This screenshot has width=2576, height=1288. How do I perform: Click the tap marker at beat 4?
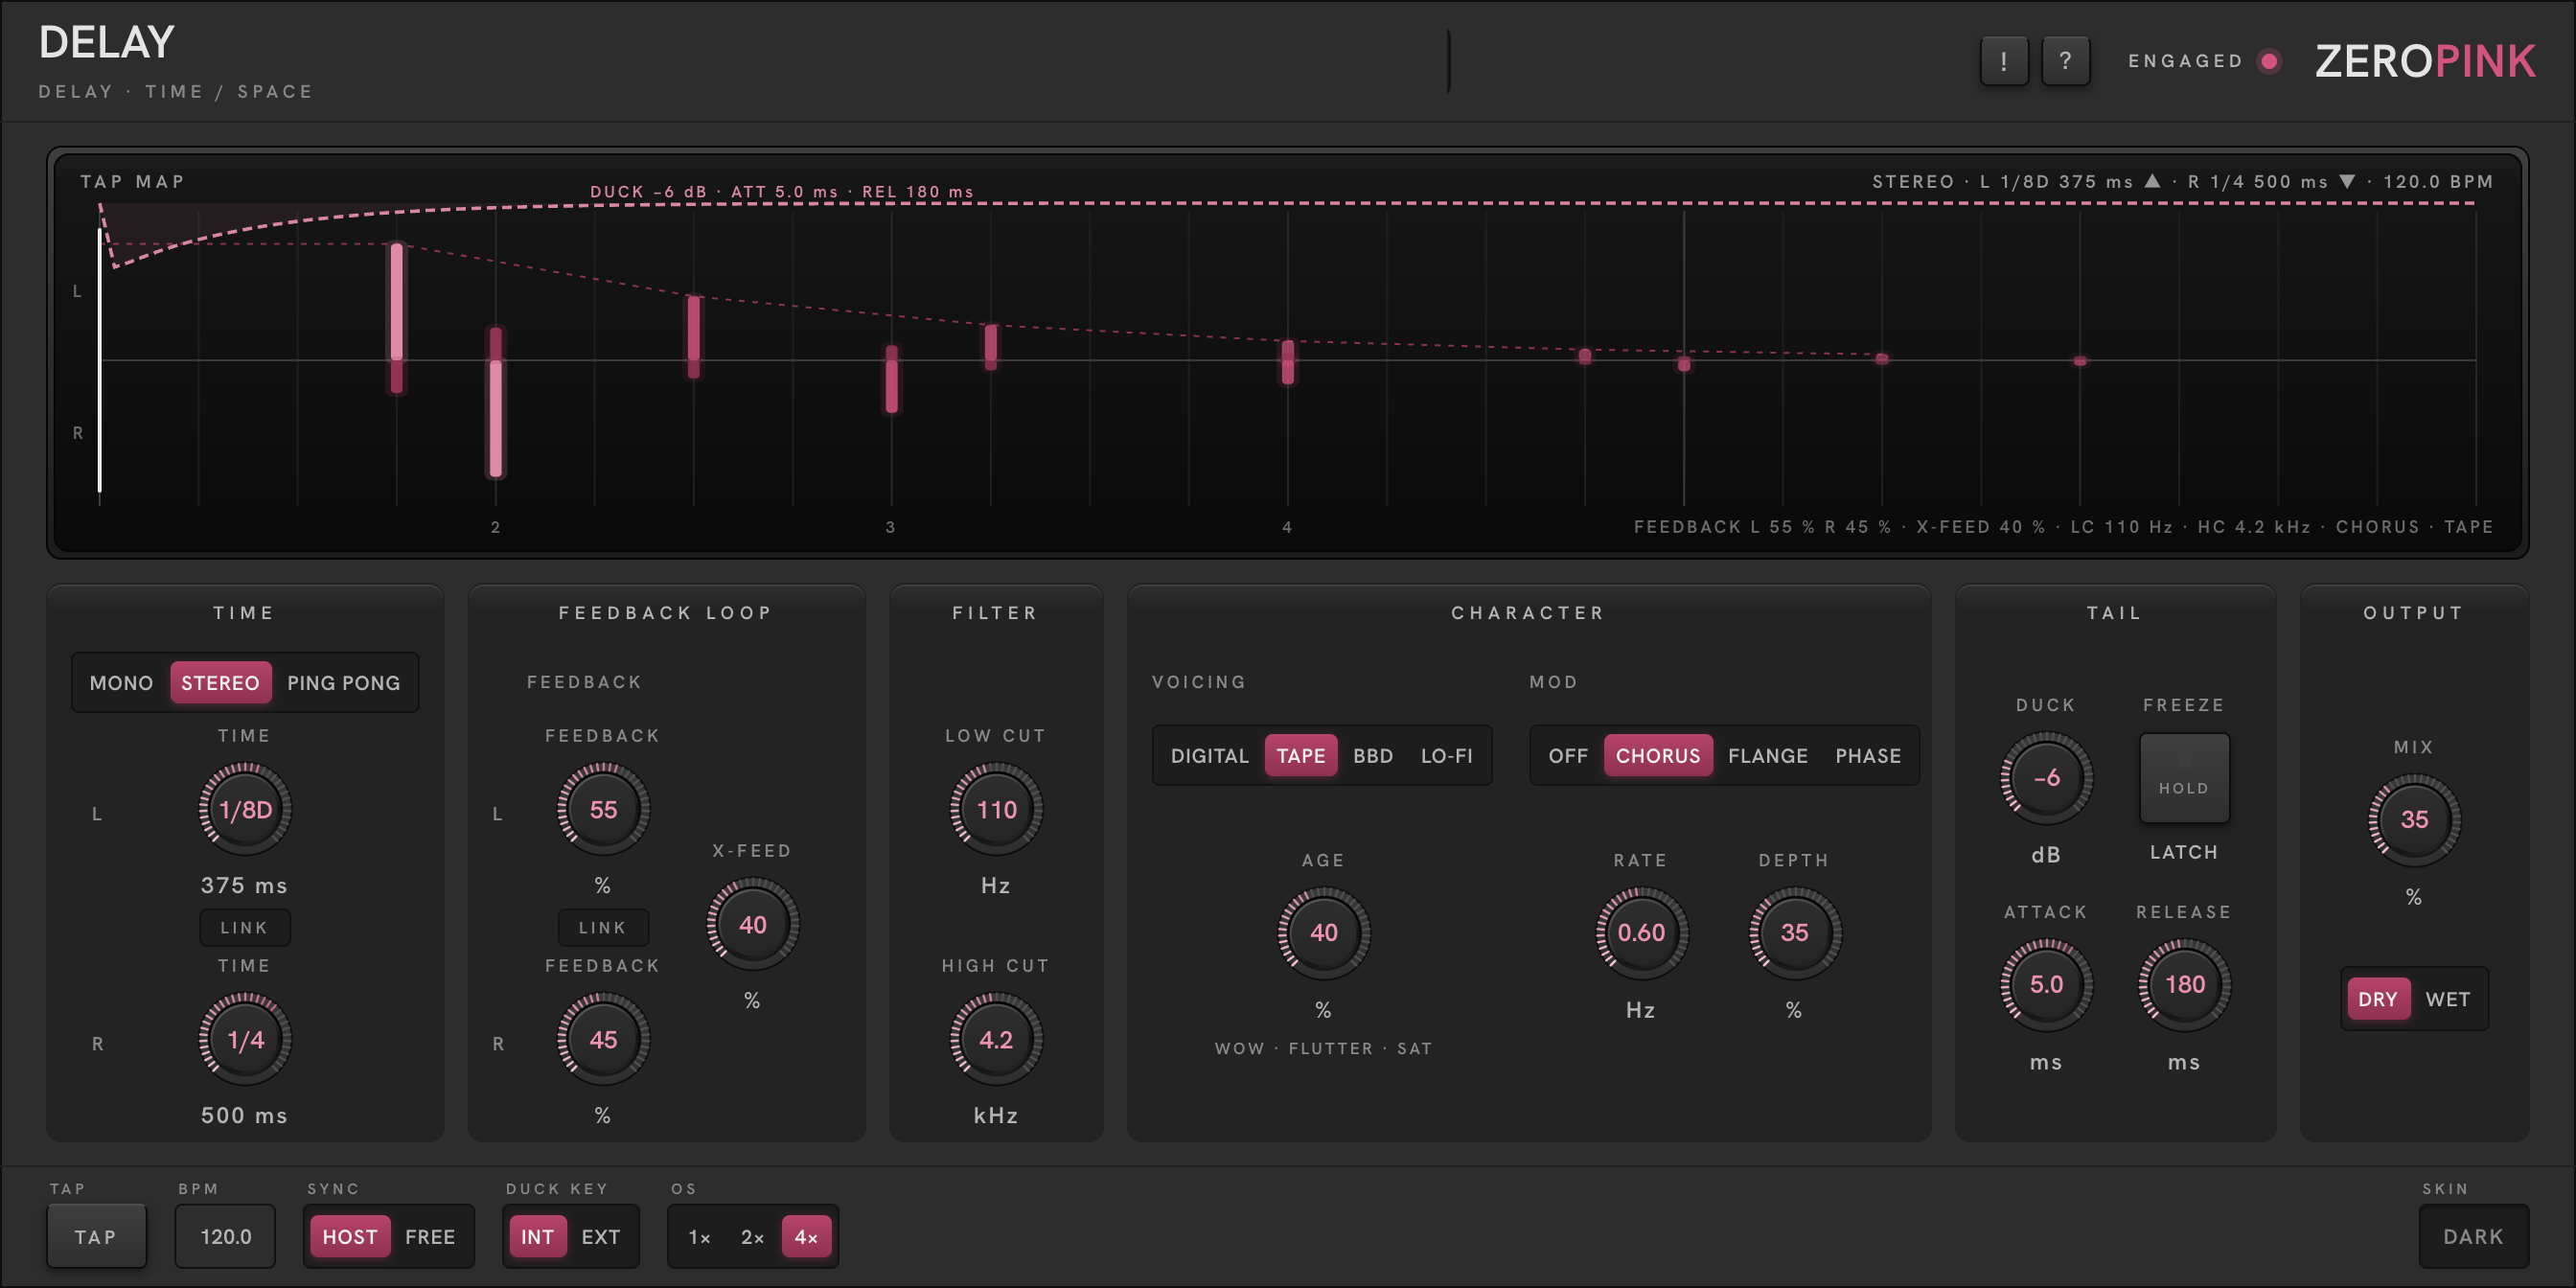pyautogui.click(x=1288, y=362)
